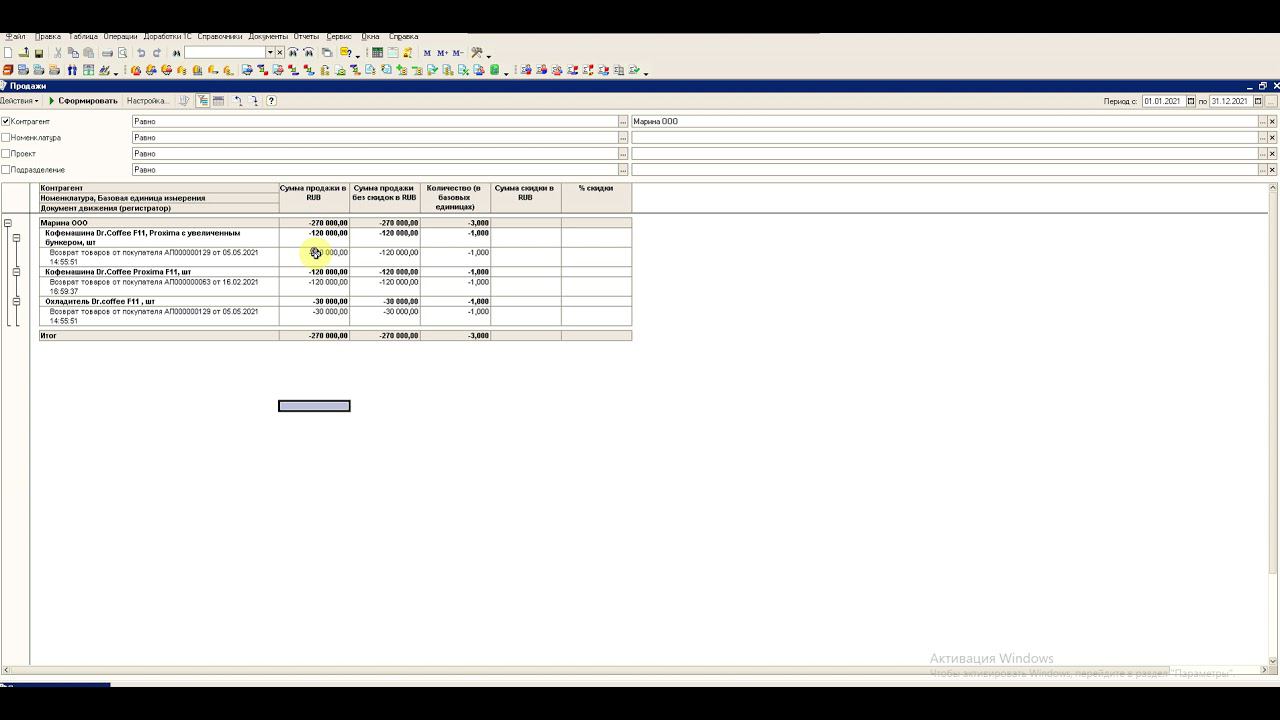Open the Операции menu

click(120, 36)
